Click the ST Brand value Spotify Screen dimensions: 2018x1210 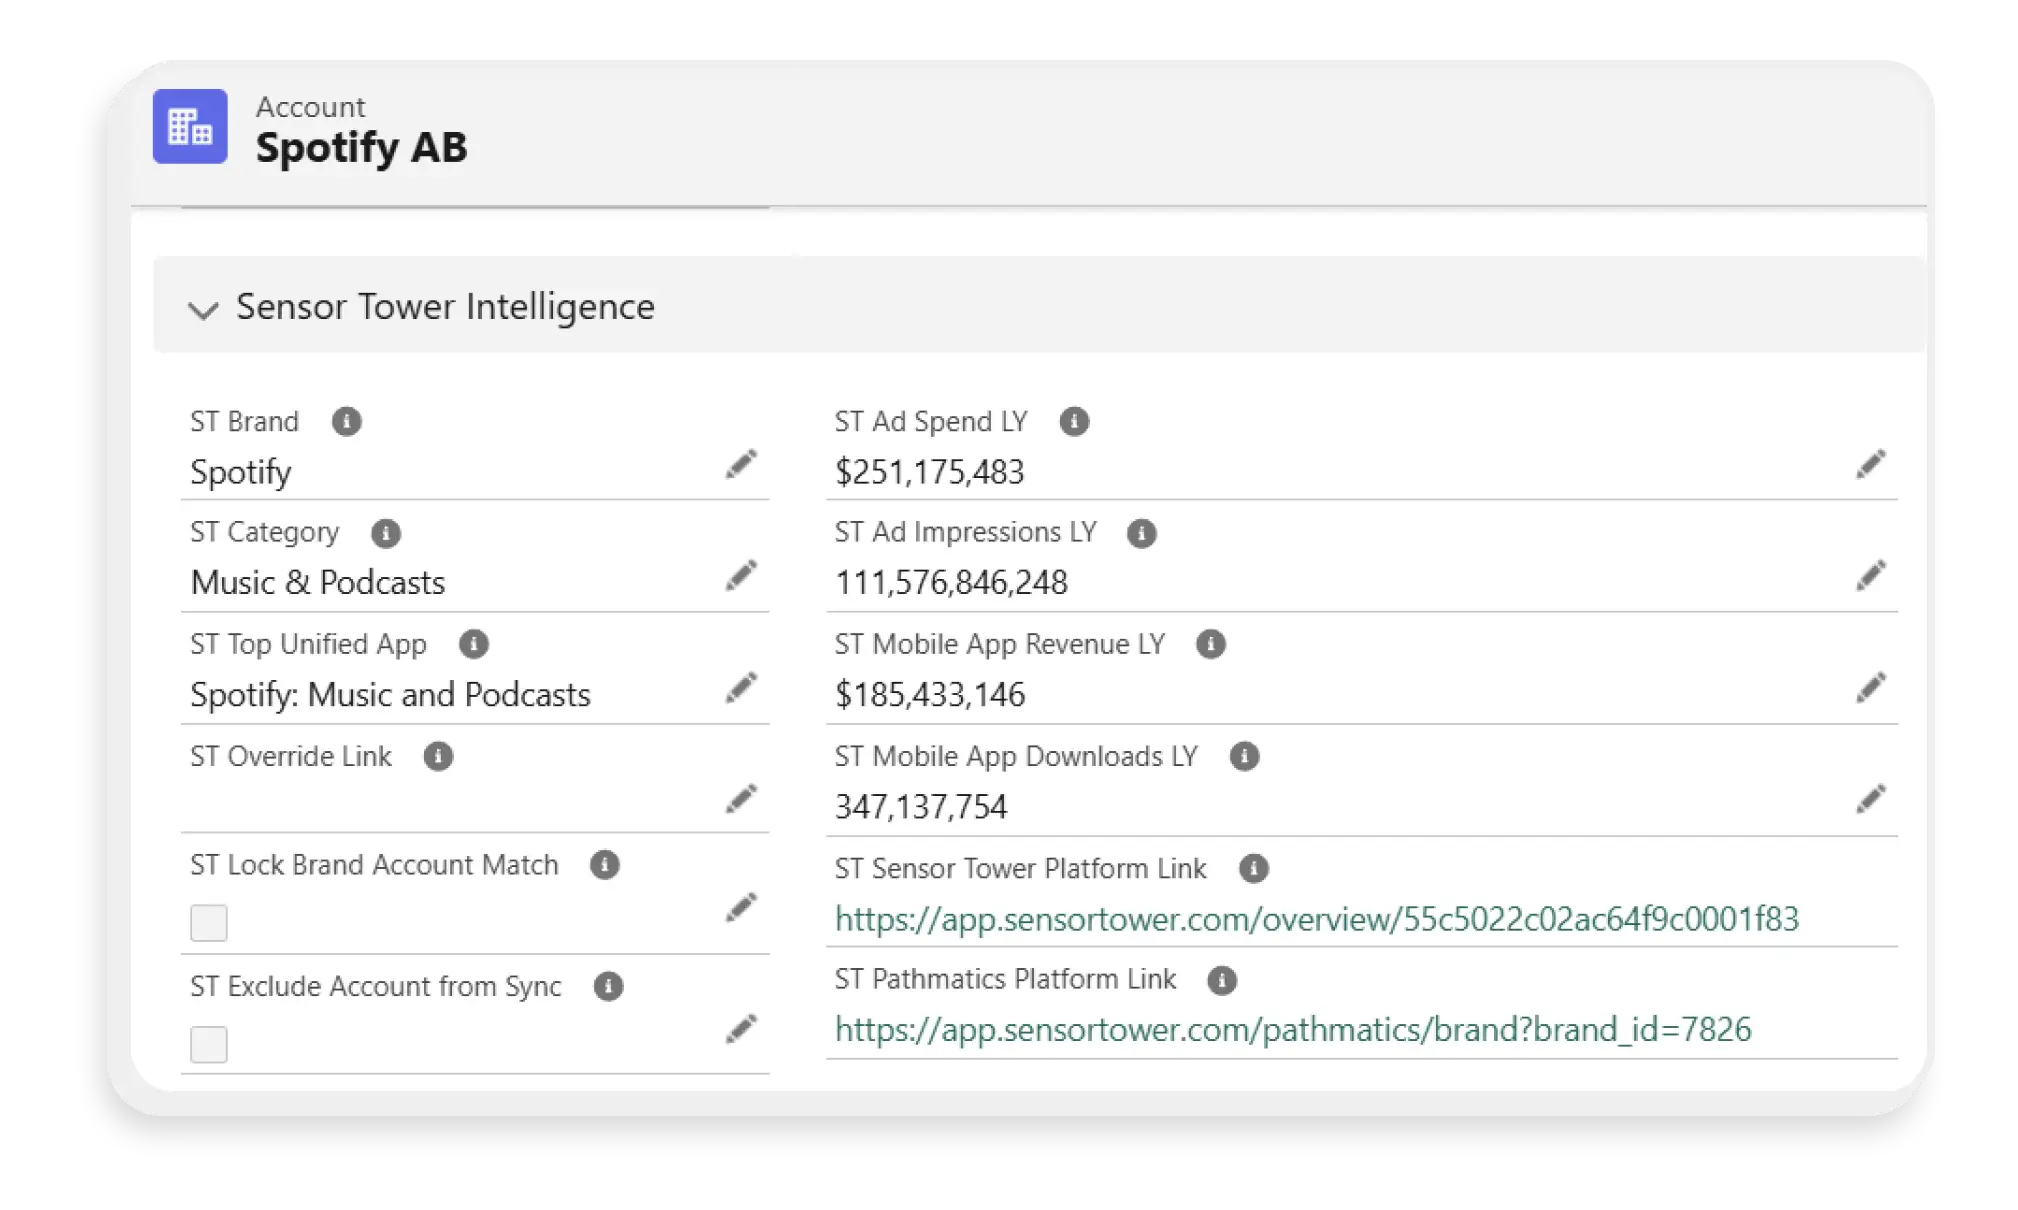point(241,472)
